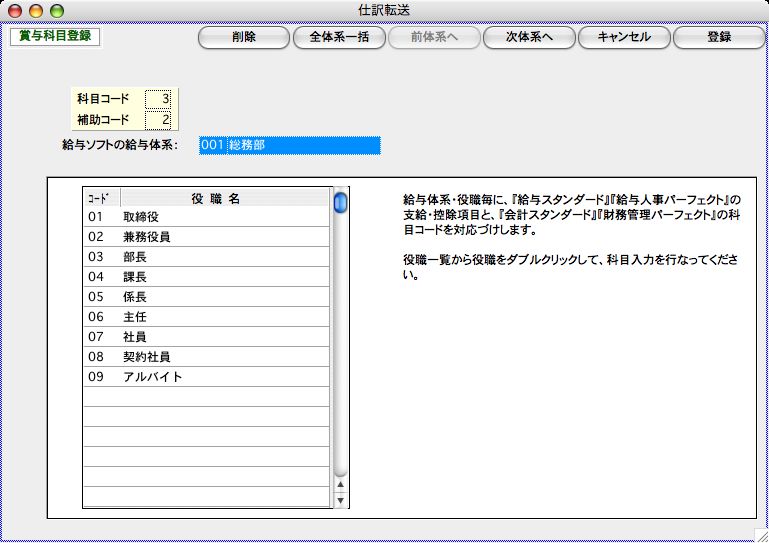769x543 pixels.
Task: Select row 04 課長 in the list
Action: (x=206, y=277)
